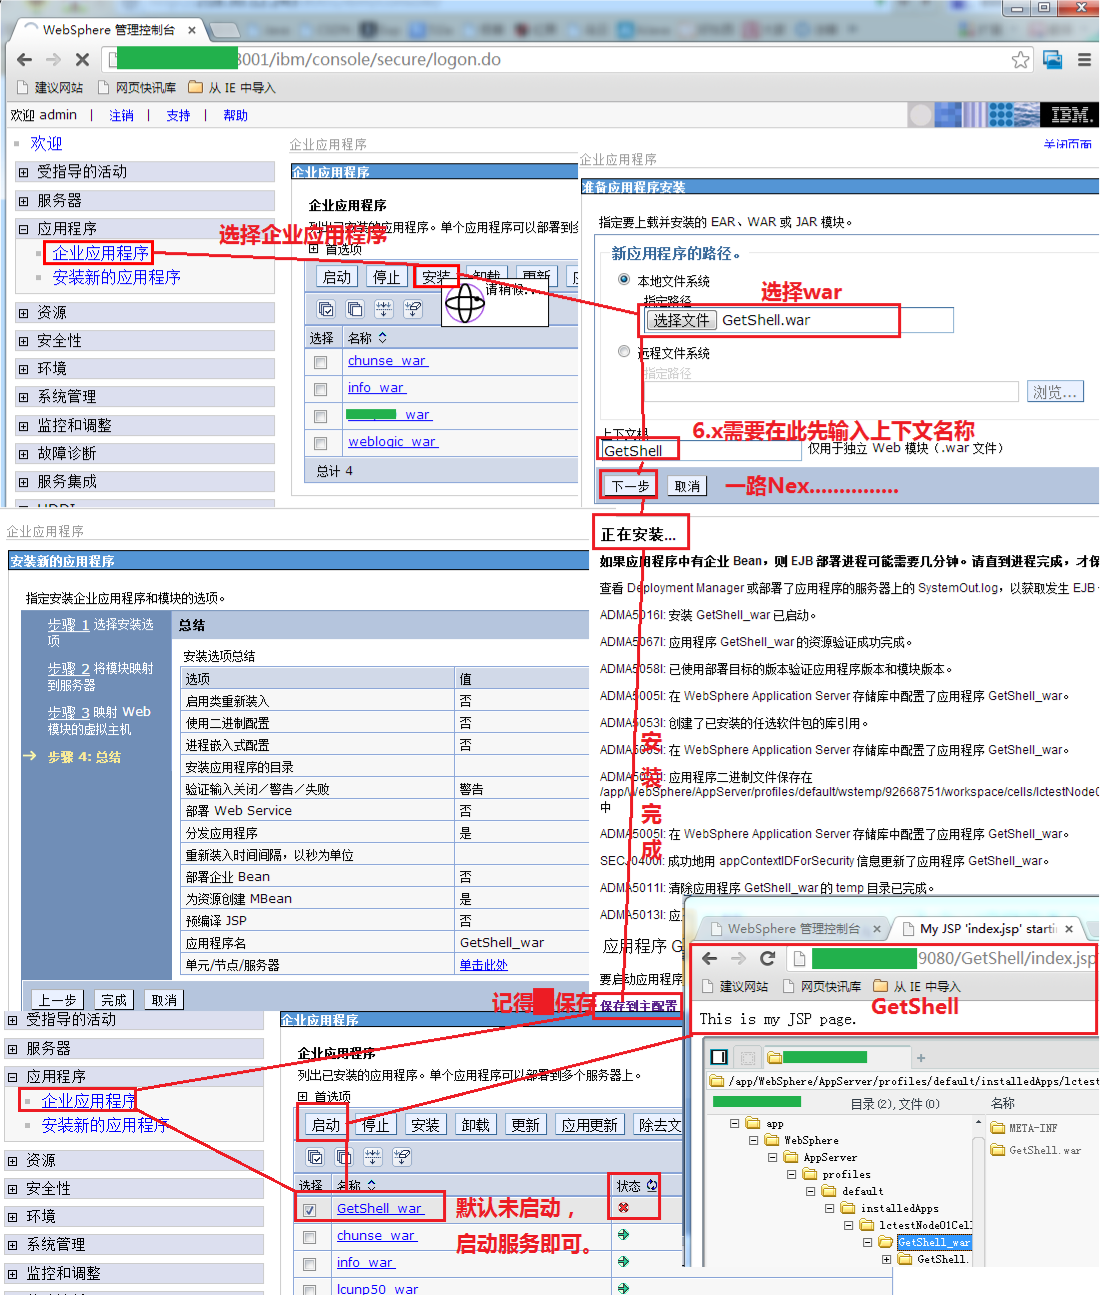Screen dimensions: 1100x1301
Task: Click the red stopped icon for GetShell_war
Action: [x=624, y=1208]
